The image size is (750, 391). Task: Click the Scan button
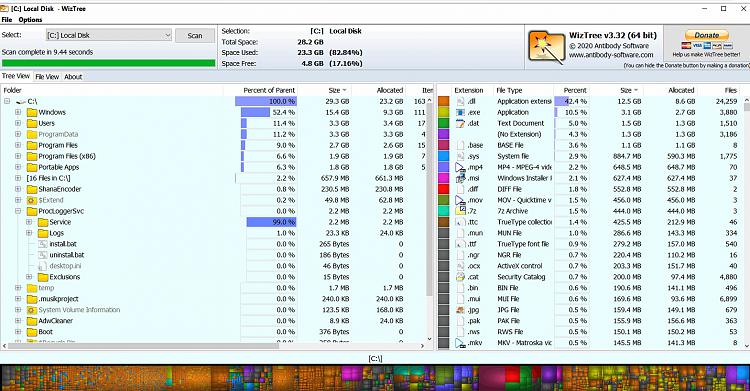[195, 35]
